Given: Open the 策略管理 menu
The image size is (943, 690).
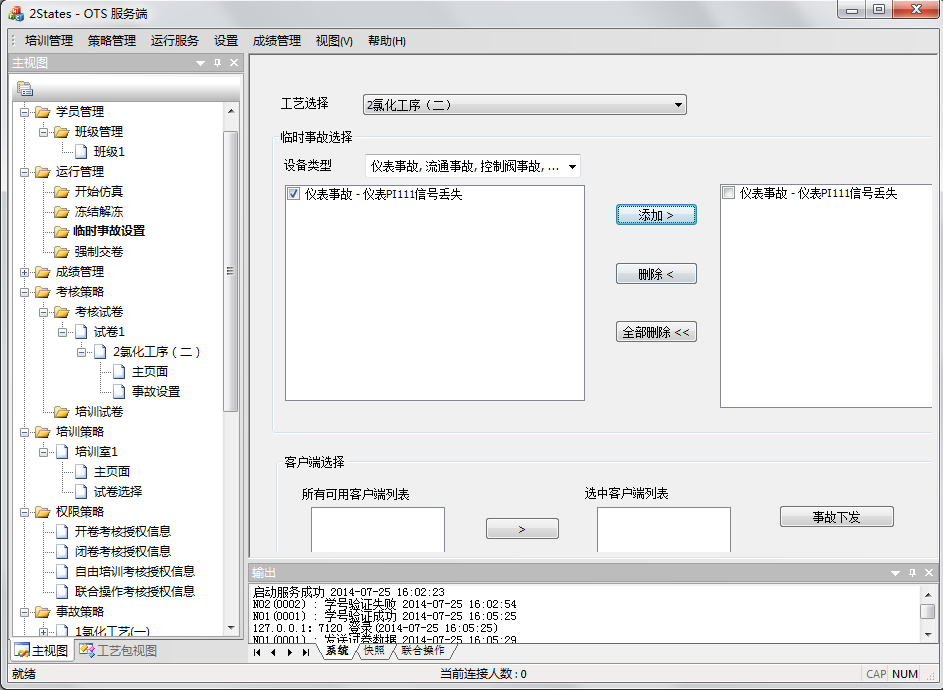Looking at the screenshot, I should (x=112, y=41).
